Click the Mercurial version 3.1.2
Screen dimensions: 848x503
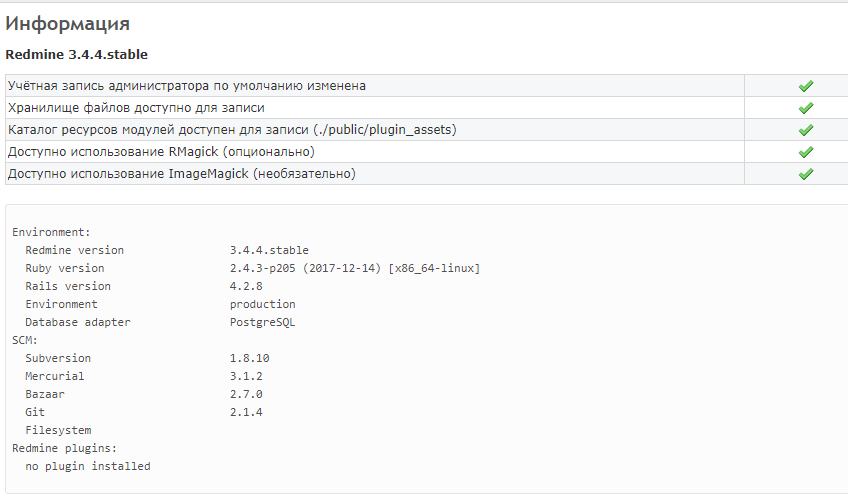246,376
